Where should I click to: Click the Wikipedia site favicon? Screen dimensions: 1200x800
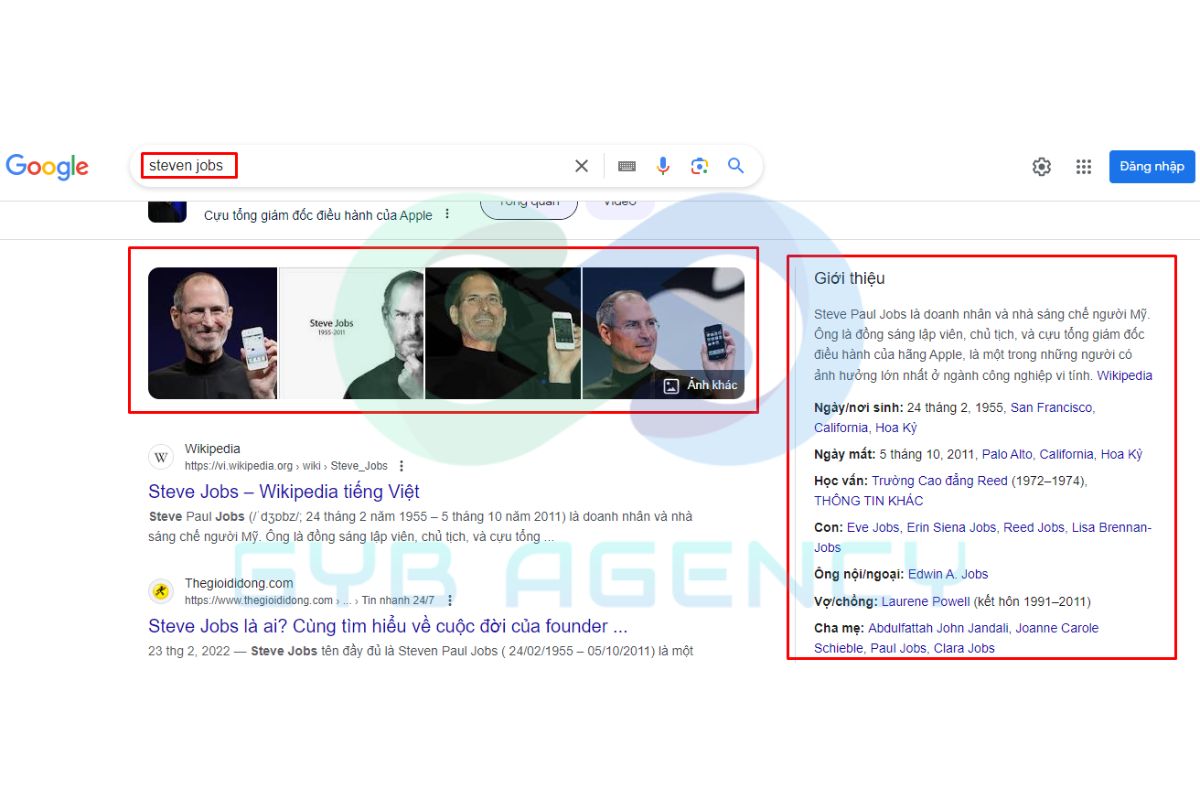pos(161,457)
